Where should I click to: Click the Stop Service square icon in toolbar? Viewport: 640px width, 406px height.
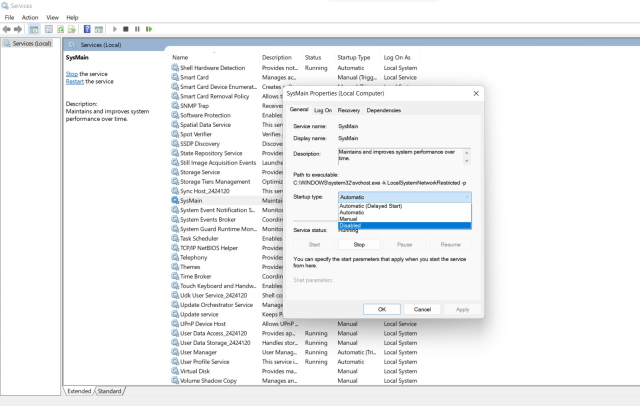126,29
